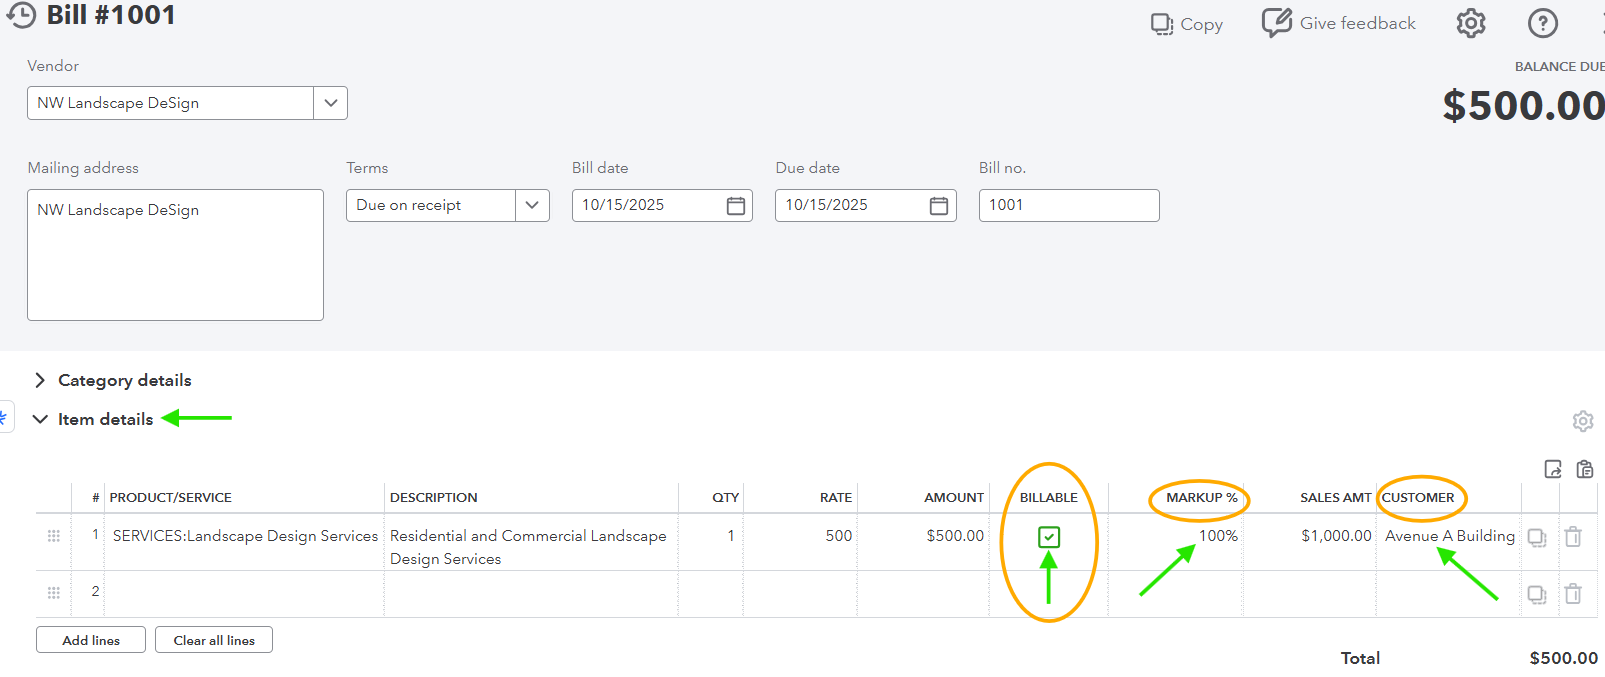The width and height of the screenshot is (1605, 677).
Task: Open the settings gear in header
Action: (x=1470, y=23)
